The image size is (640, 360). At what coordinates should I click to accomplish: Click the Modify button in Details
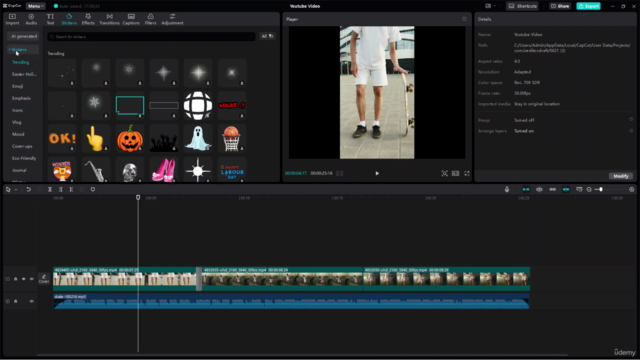point(621,176)
